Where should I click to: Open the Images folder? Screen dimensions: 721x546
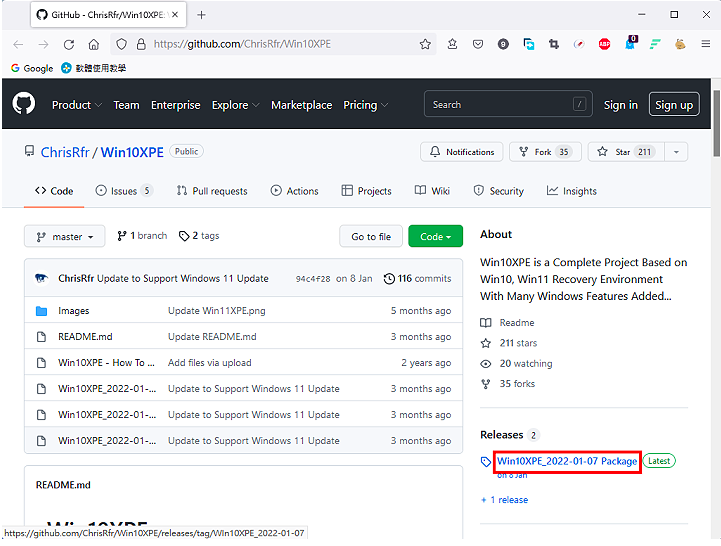pos(73,311)
